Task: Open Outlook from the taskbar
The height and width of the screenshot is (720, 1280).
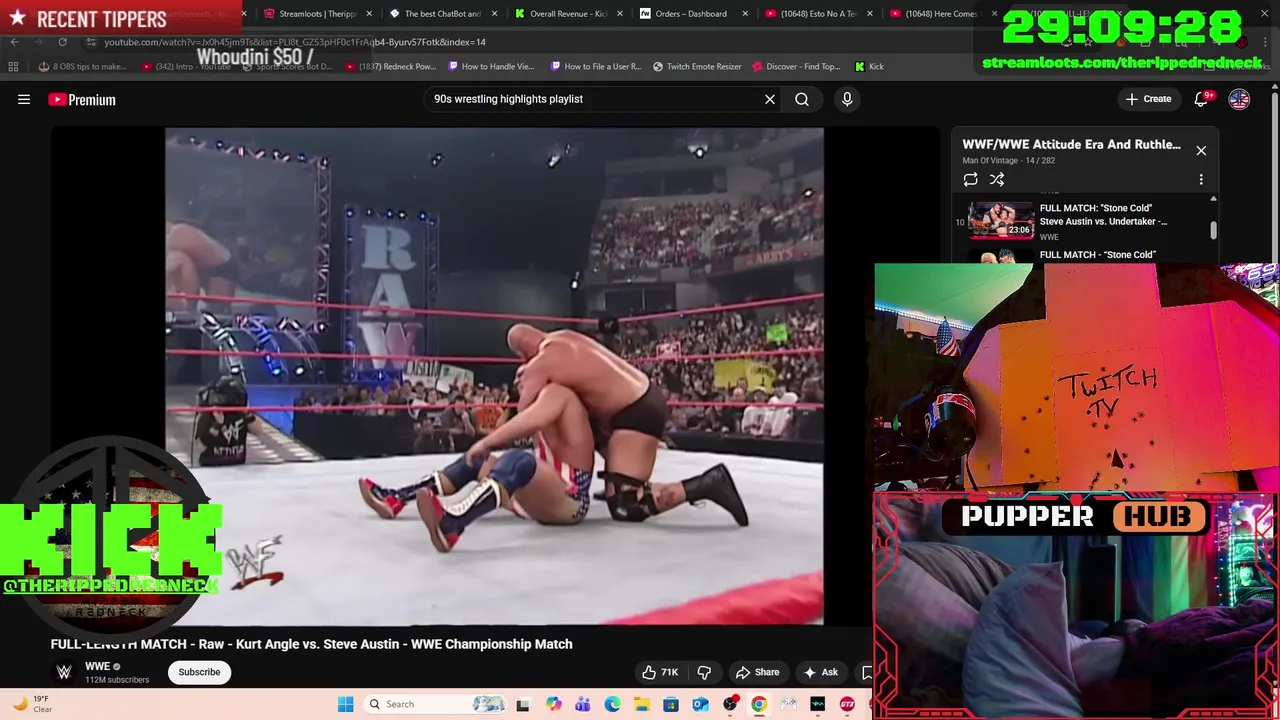Action: [x=700, y=704]
